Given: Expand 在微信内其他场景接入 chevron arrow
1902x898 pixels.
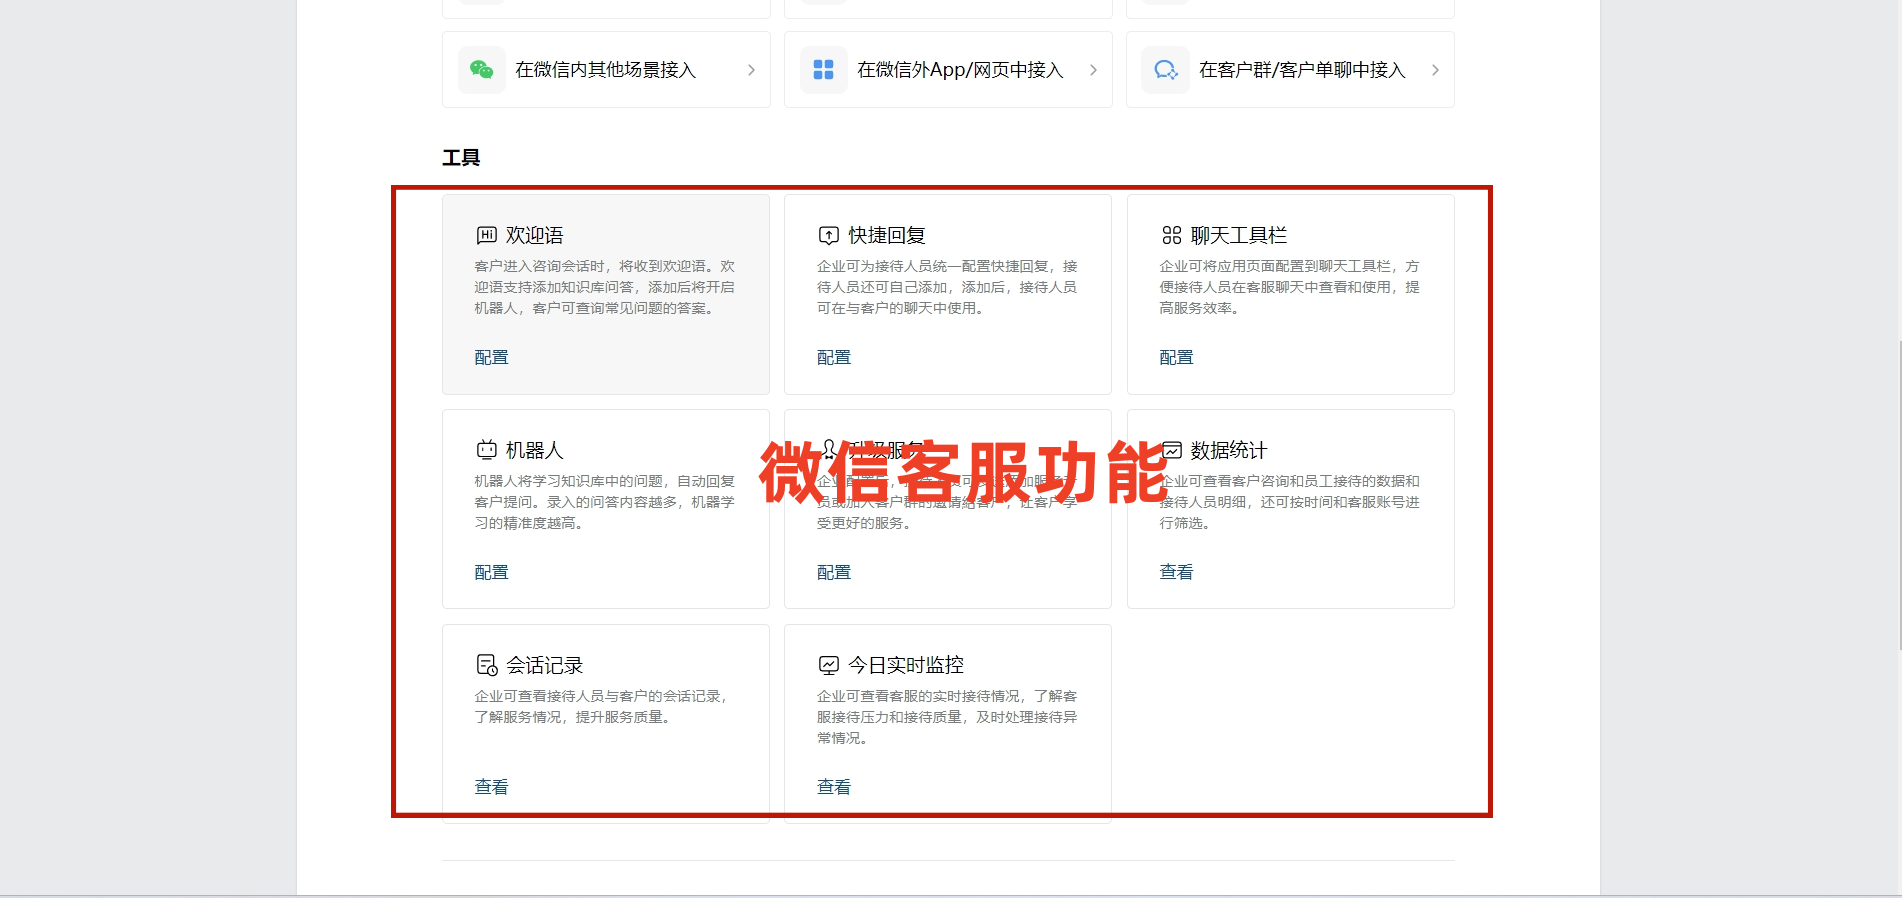Looking at the screenshot, I should point(752,70).
